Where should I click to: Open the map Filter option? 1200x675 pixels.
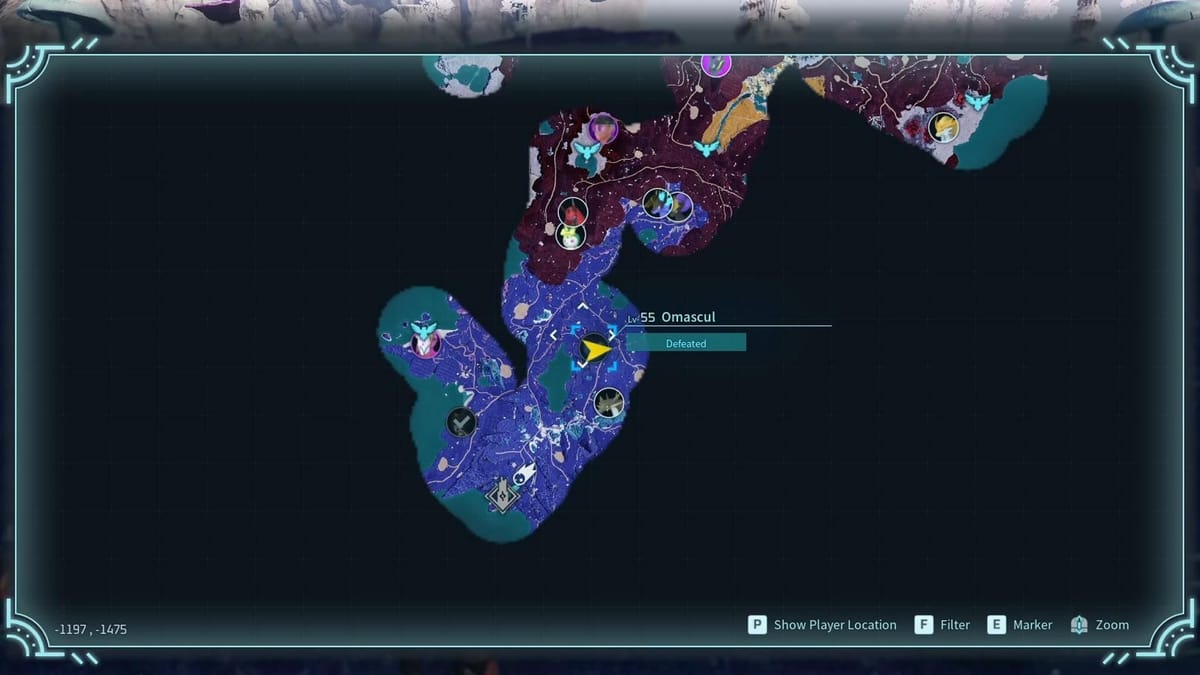(x=943, y=625)
